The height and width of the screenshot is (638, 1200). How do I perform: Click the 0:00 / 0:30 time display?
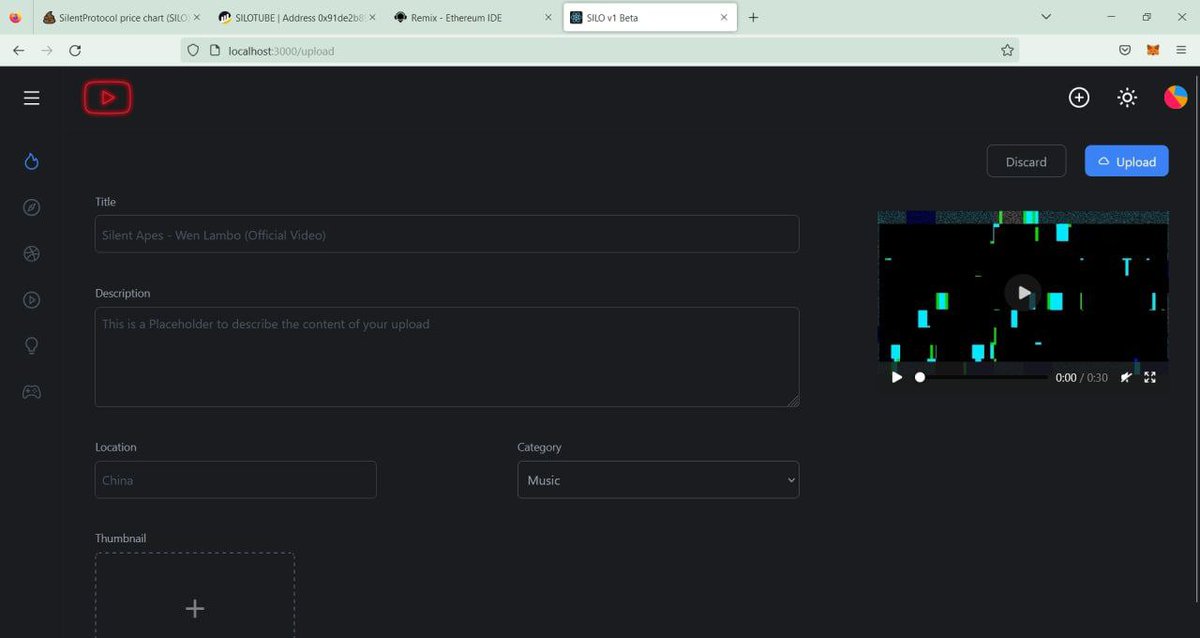coord(1082,378)
